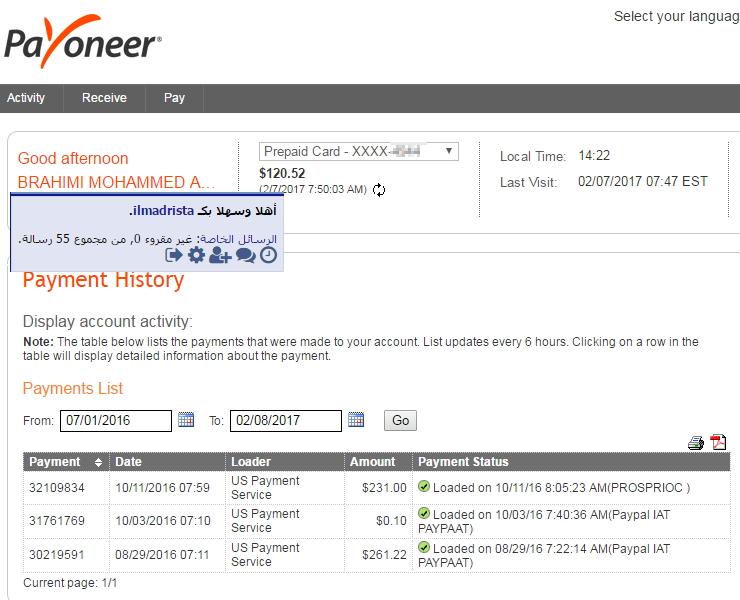Refresh the card balance icon
This screenshot has height=600, width=740.
coord(379,190)
